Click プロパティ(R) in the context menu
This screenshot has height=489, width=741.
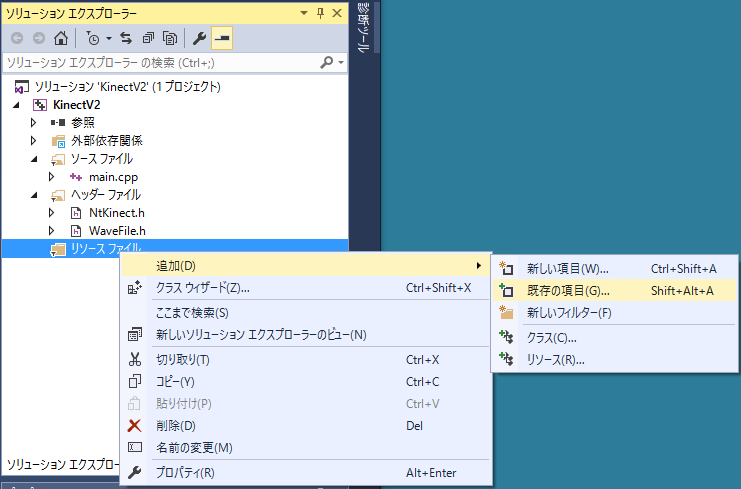(185, 473)
